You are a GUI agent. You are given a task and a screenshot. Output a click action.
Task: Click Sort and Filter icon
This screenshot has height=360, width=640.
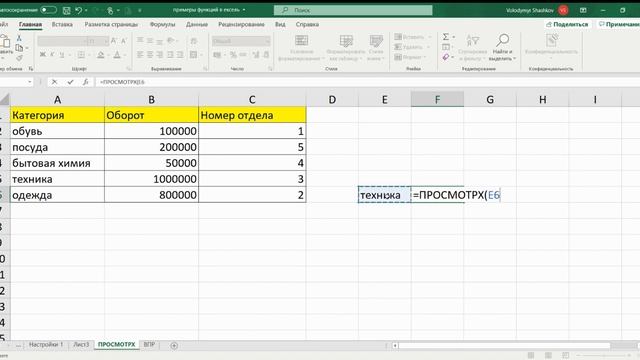click(x=473, y=41)
